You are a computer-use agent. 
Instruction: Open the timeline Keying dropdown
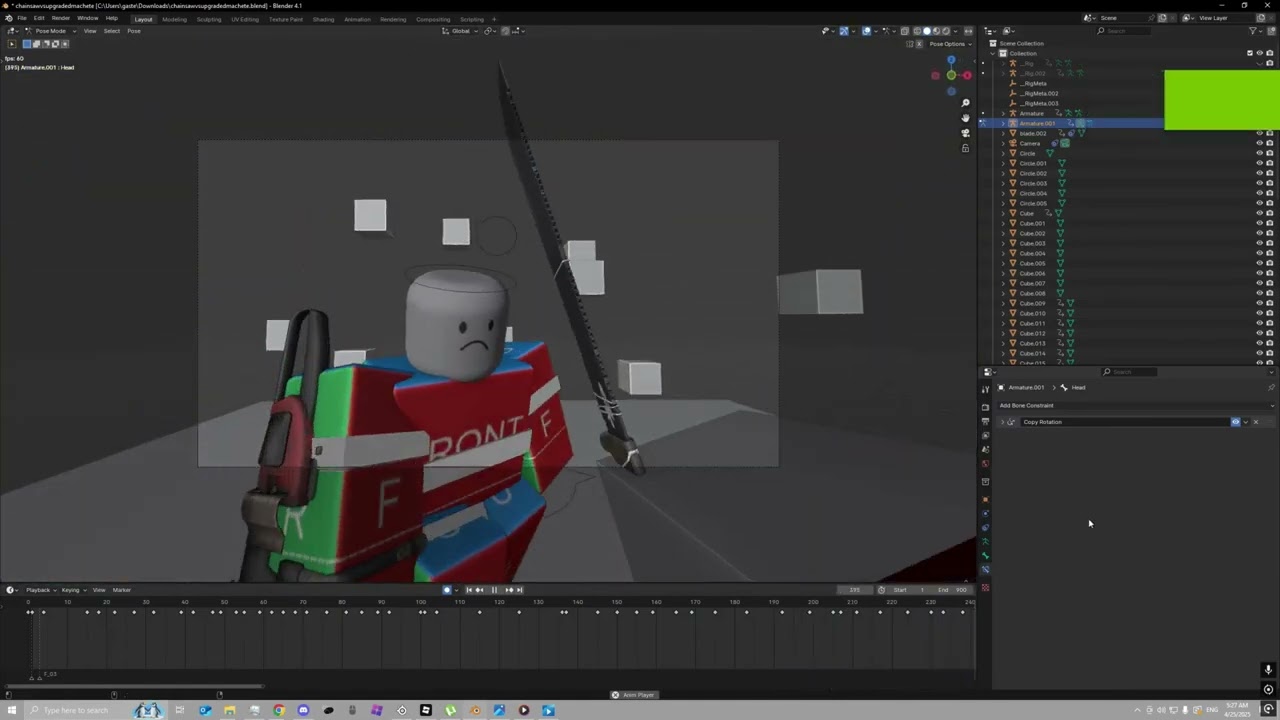pos(72,590)
